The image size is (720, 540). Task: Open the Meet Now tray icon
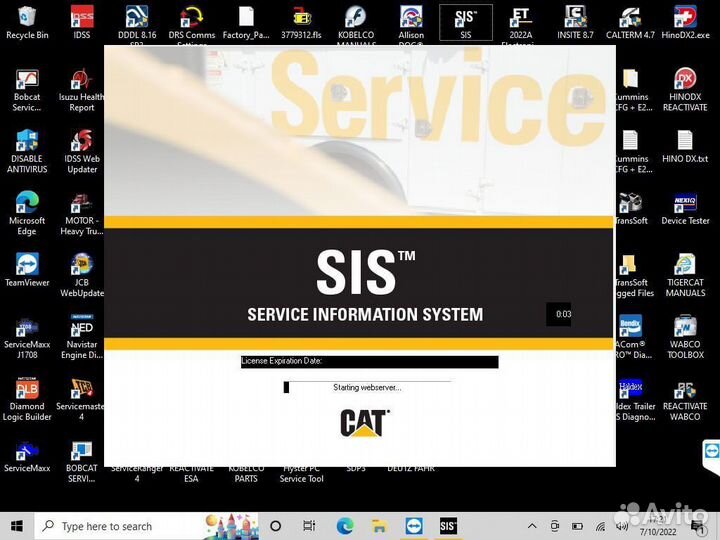click(555, 526)
